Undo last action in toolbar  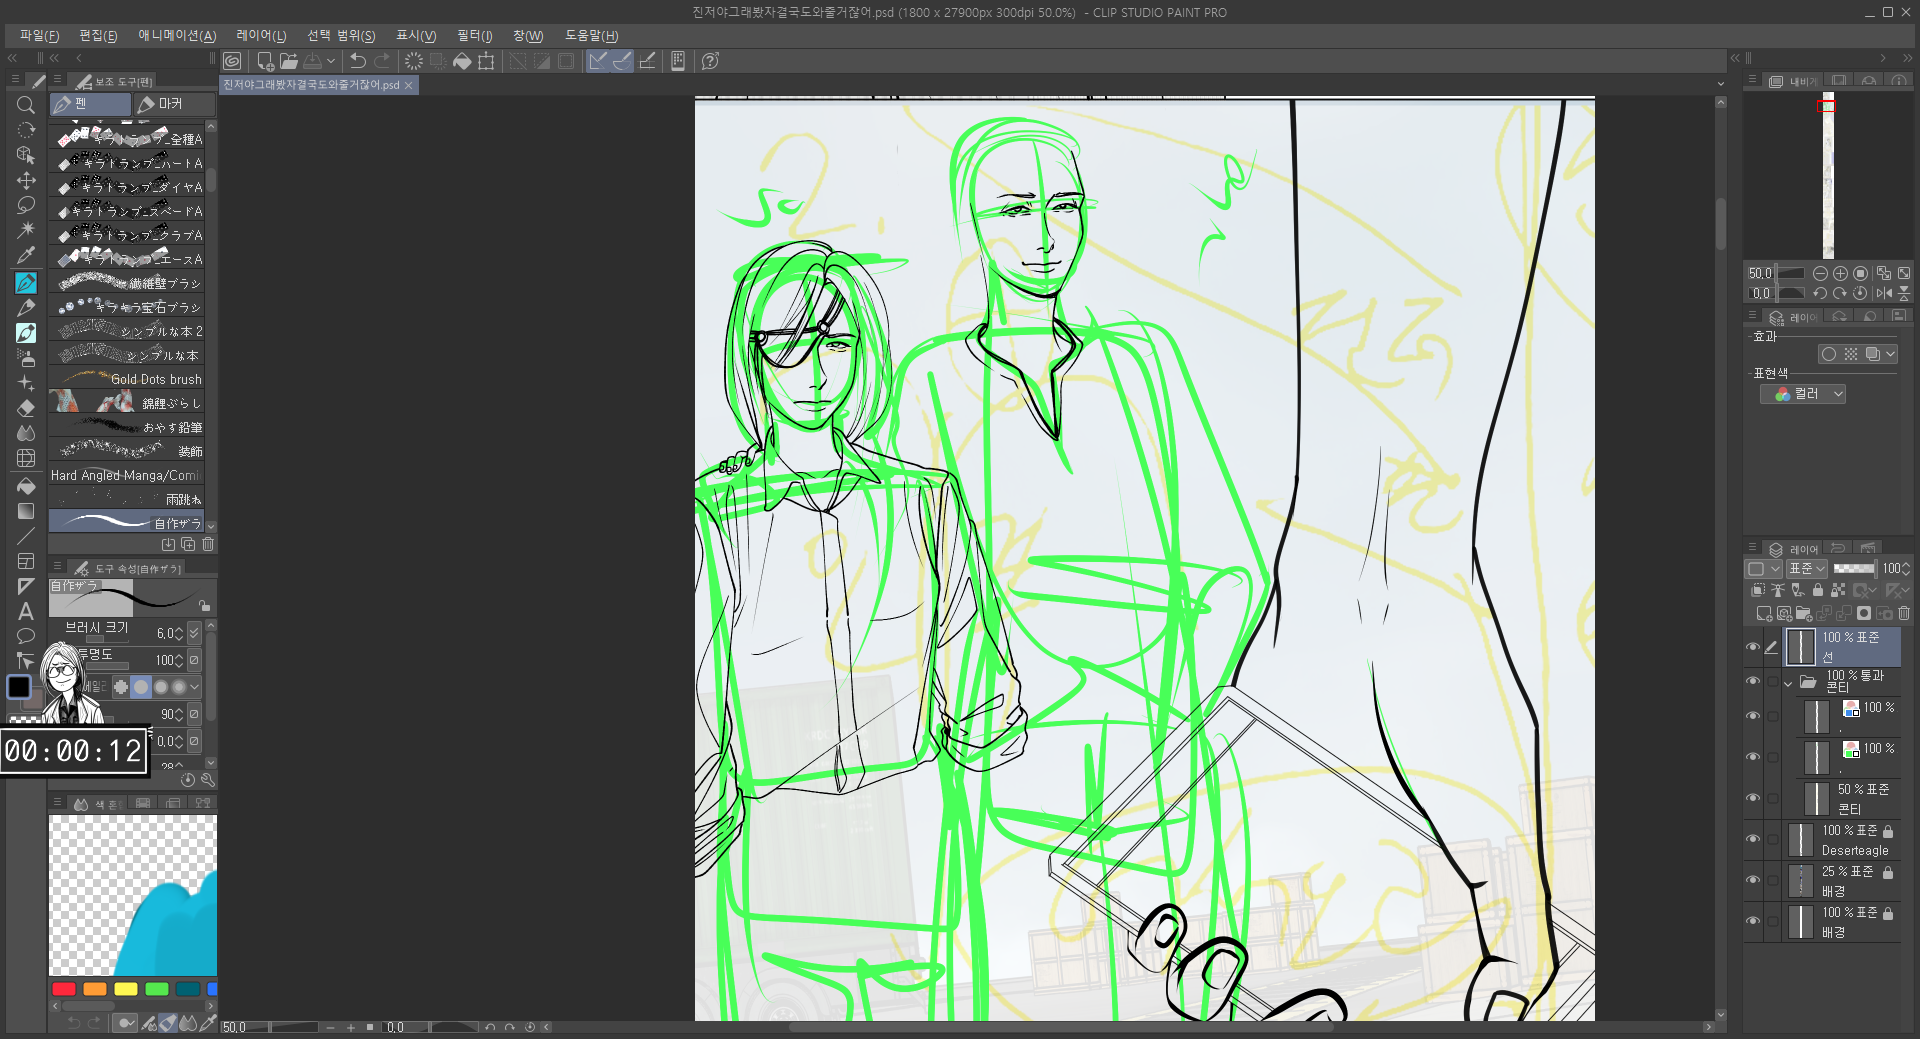click(357, 61)
